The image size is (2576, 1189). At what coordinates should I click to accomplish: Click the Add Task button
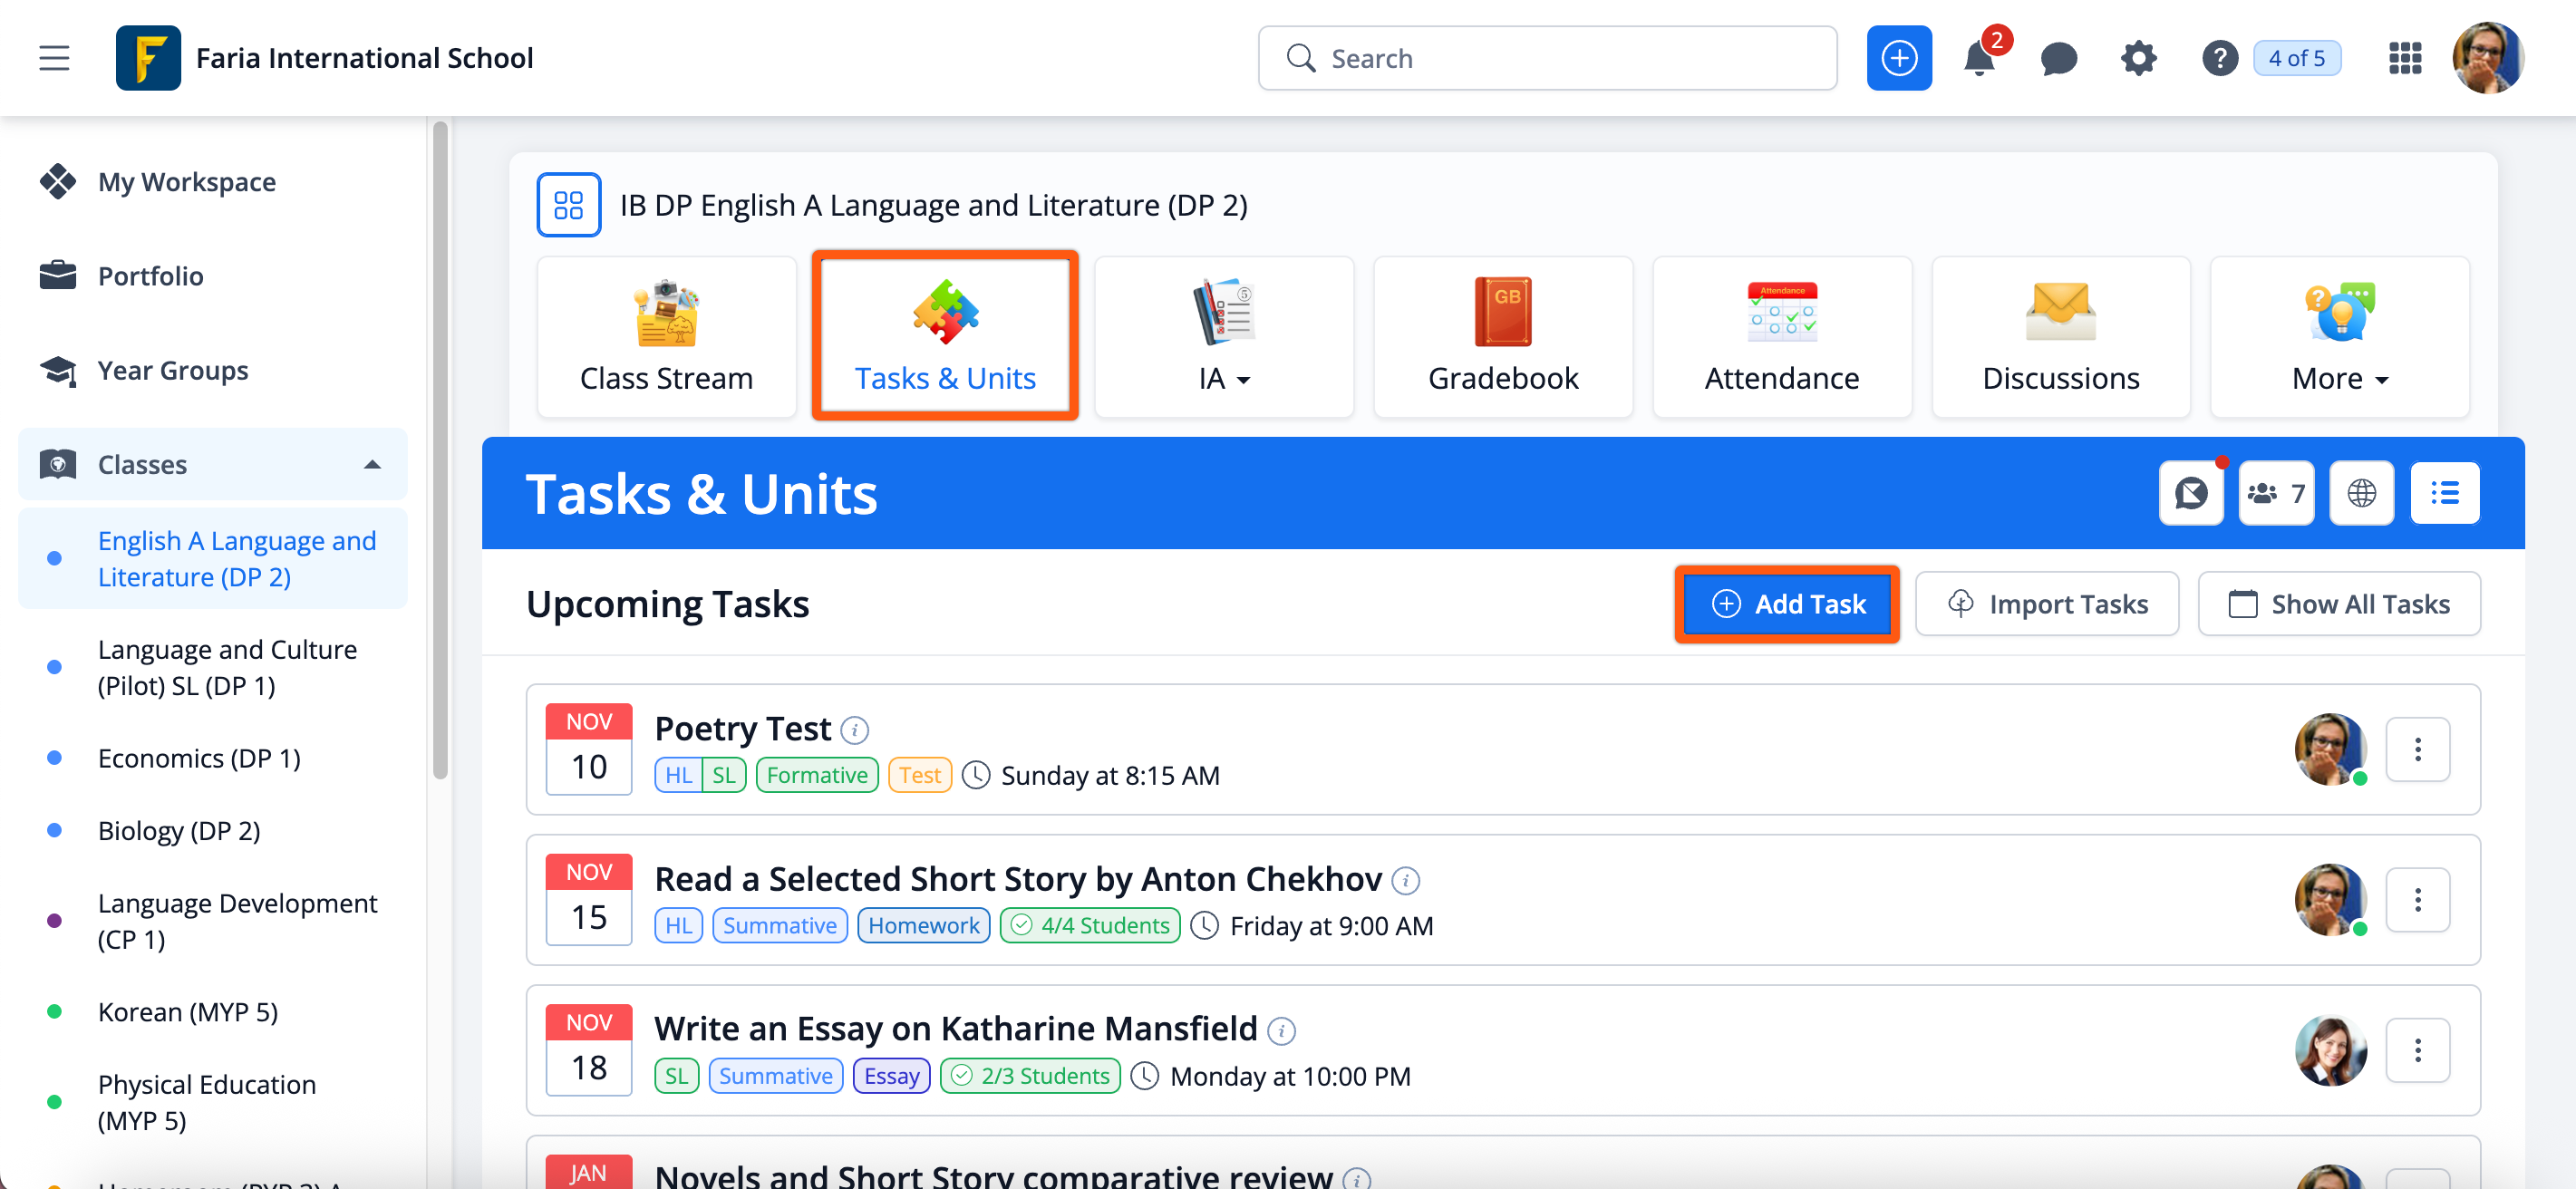(1787, 604)
